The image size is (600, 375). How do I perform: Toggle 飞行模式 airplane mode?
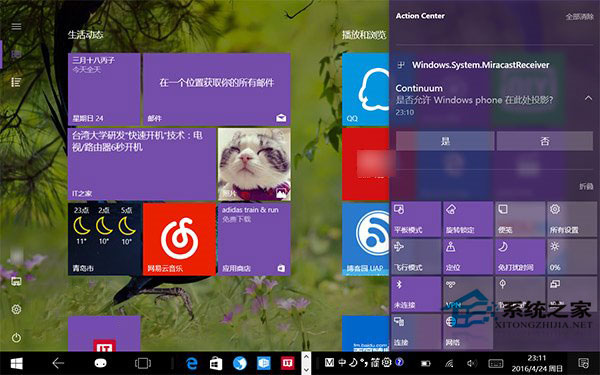click(416, 257)
